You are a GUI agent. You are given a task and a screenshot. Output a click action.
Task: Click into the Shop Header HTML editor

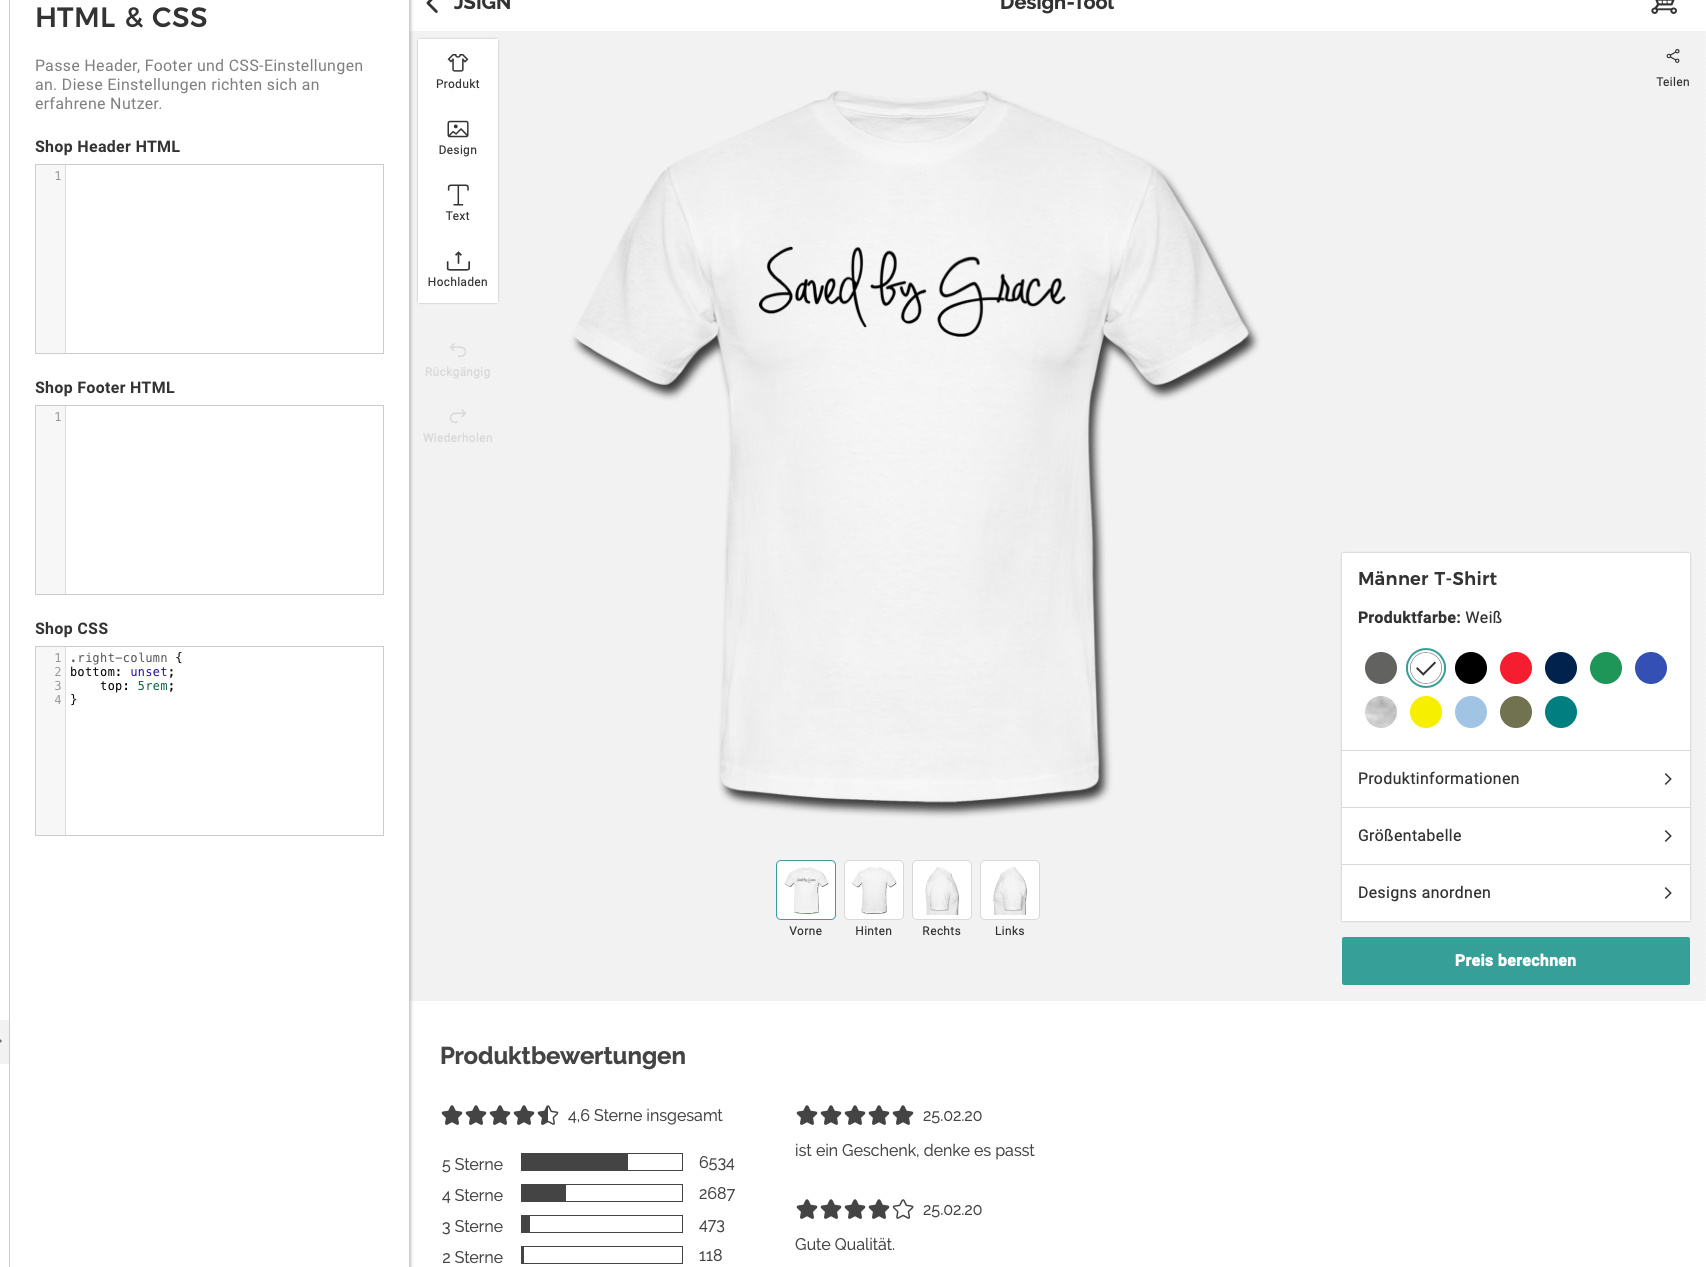tap(224, 259)
